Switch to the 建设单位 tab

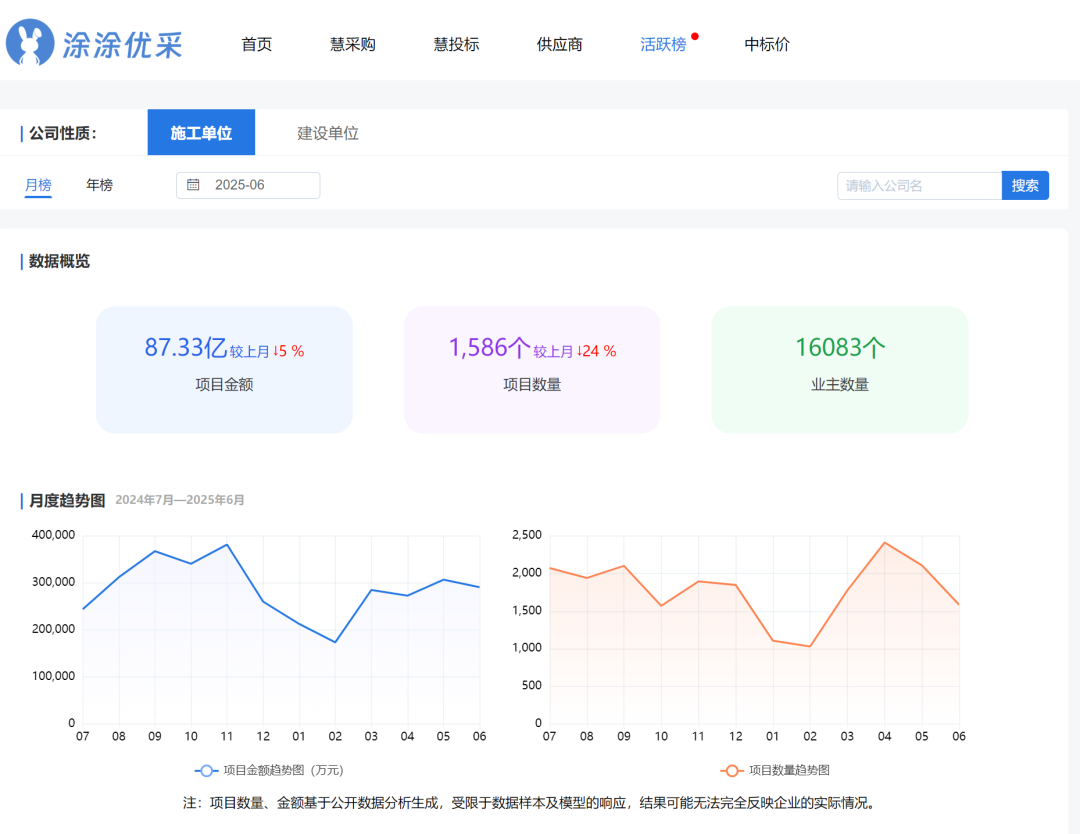pos(328,133)
